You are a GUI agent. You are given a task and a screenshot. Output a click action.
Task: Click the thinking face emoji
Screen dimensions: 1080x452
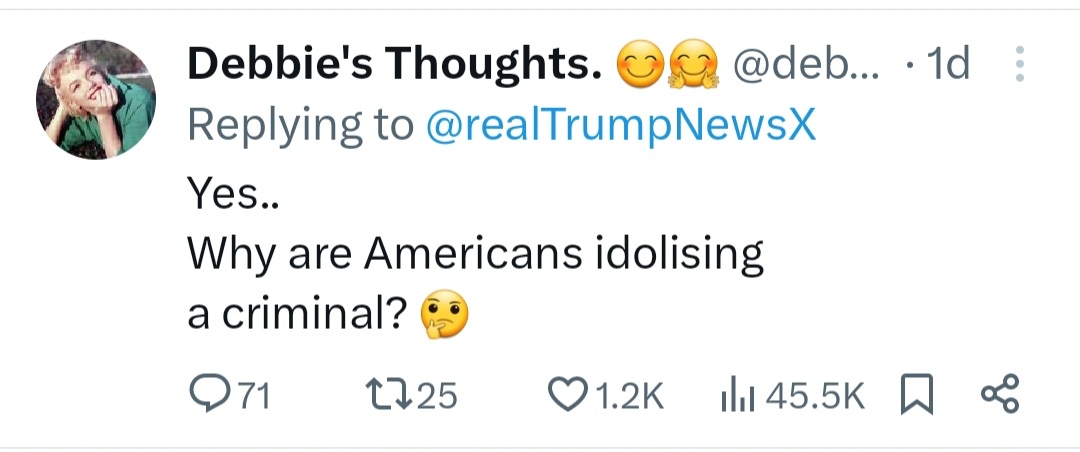(x=446, y=316)
